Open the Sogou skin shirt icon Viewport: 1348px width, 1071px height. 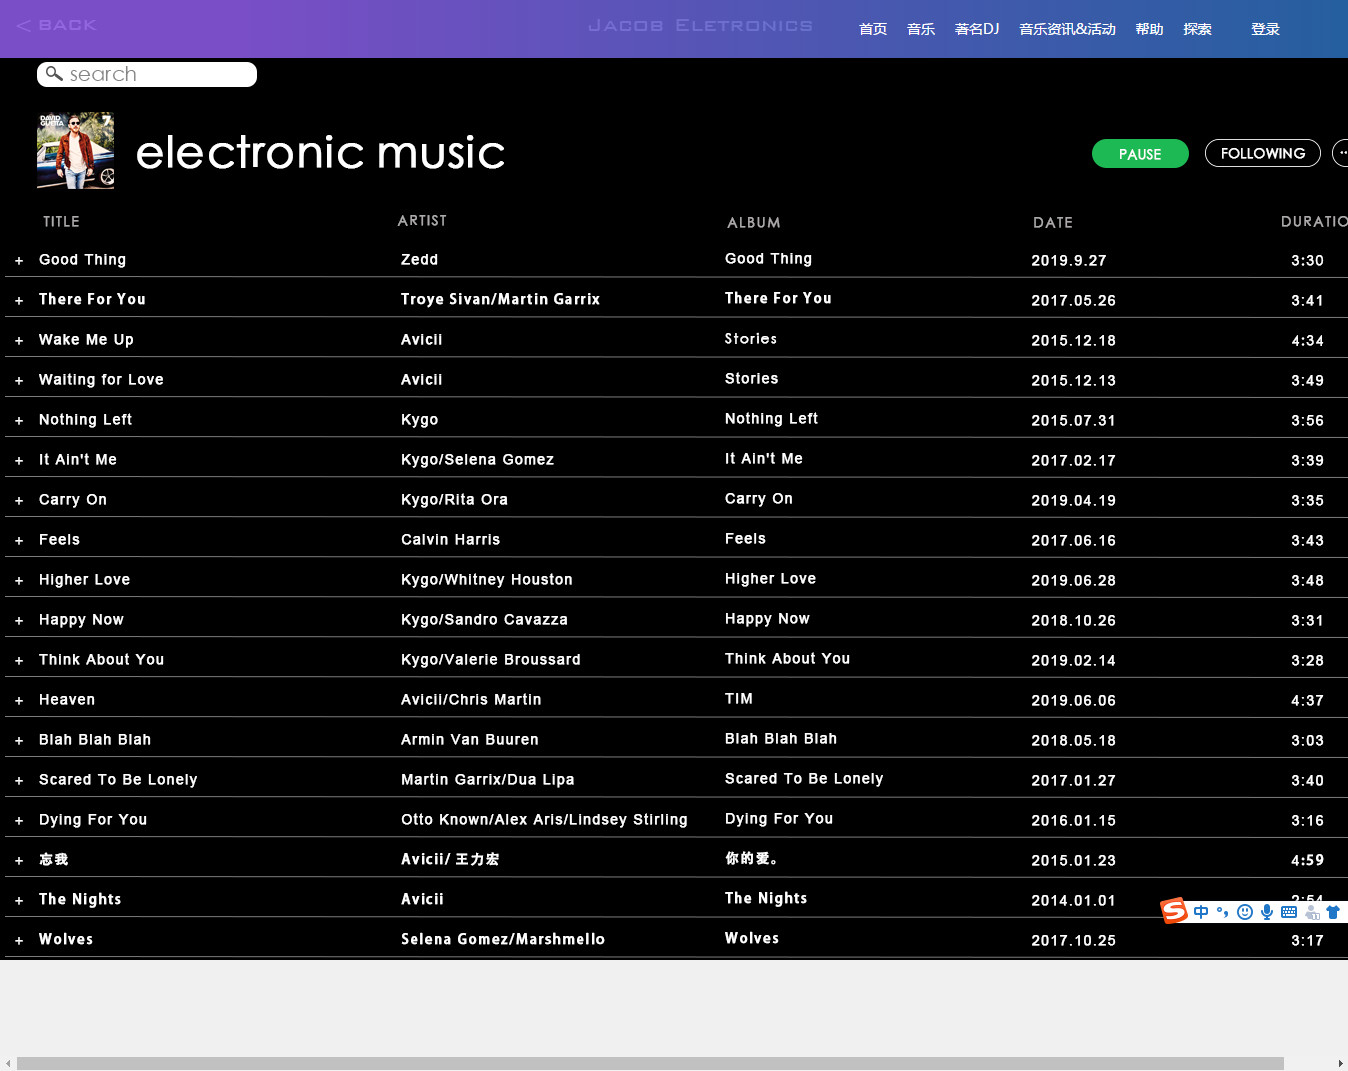(x=1333, y=912)
